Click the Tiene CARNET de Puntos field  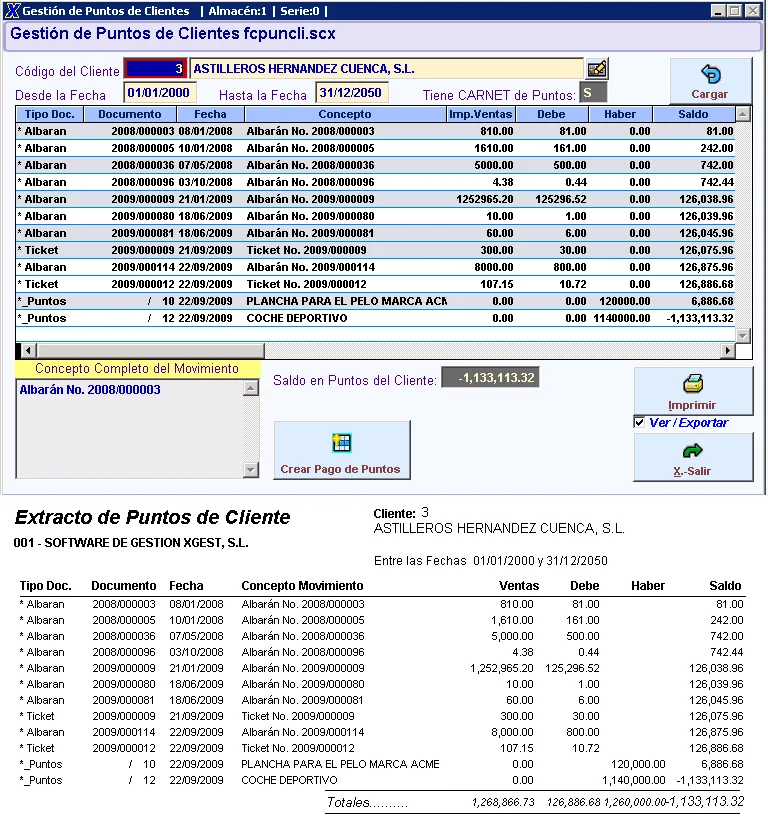[593, 93]
